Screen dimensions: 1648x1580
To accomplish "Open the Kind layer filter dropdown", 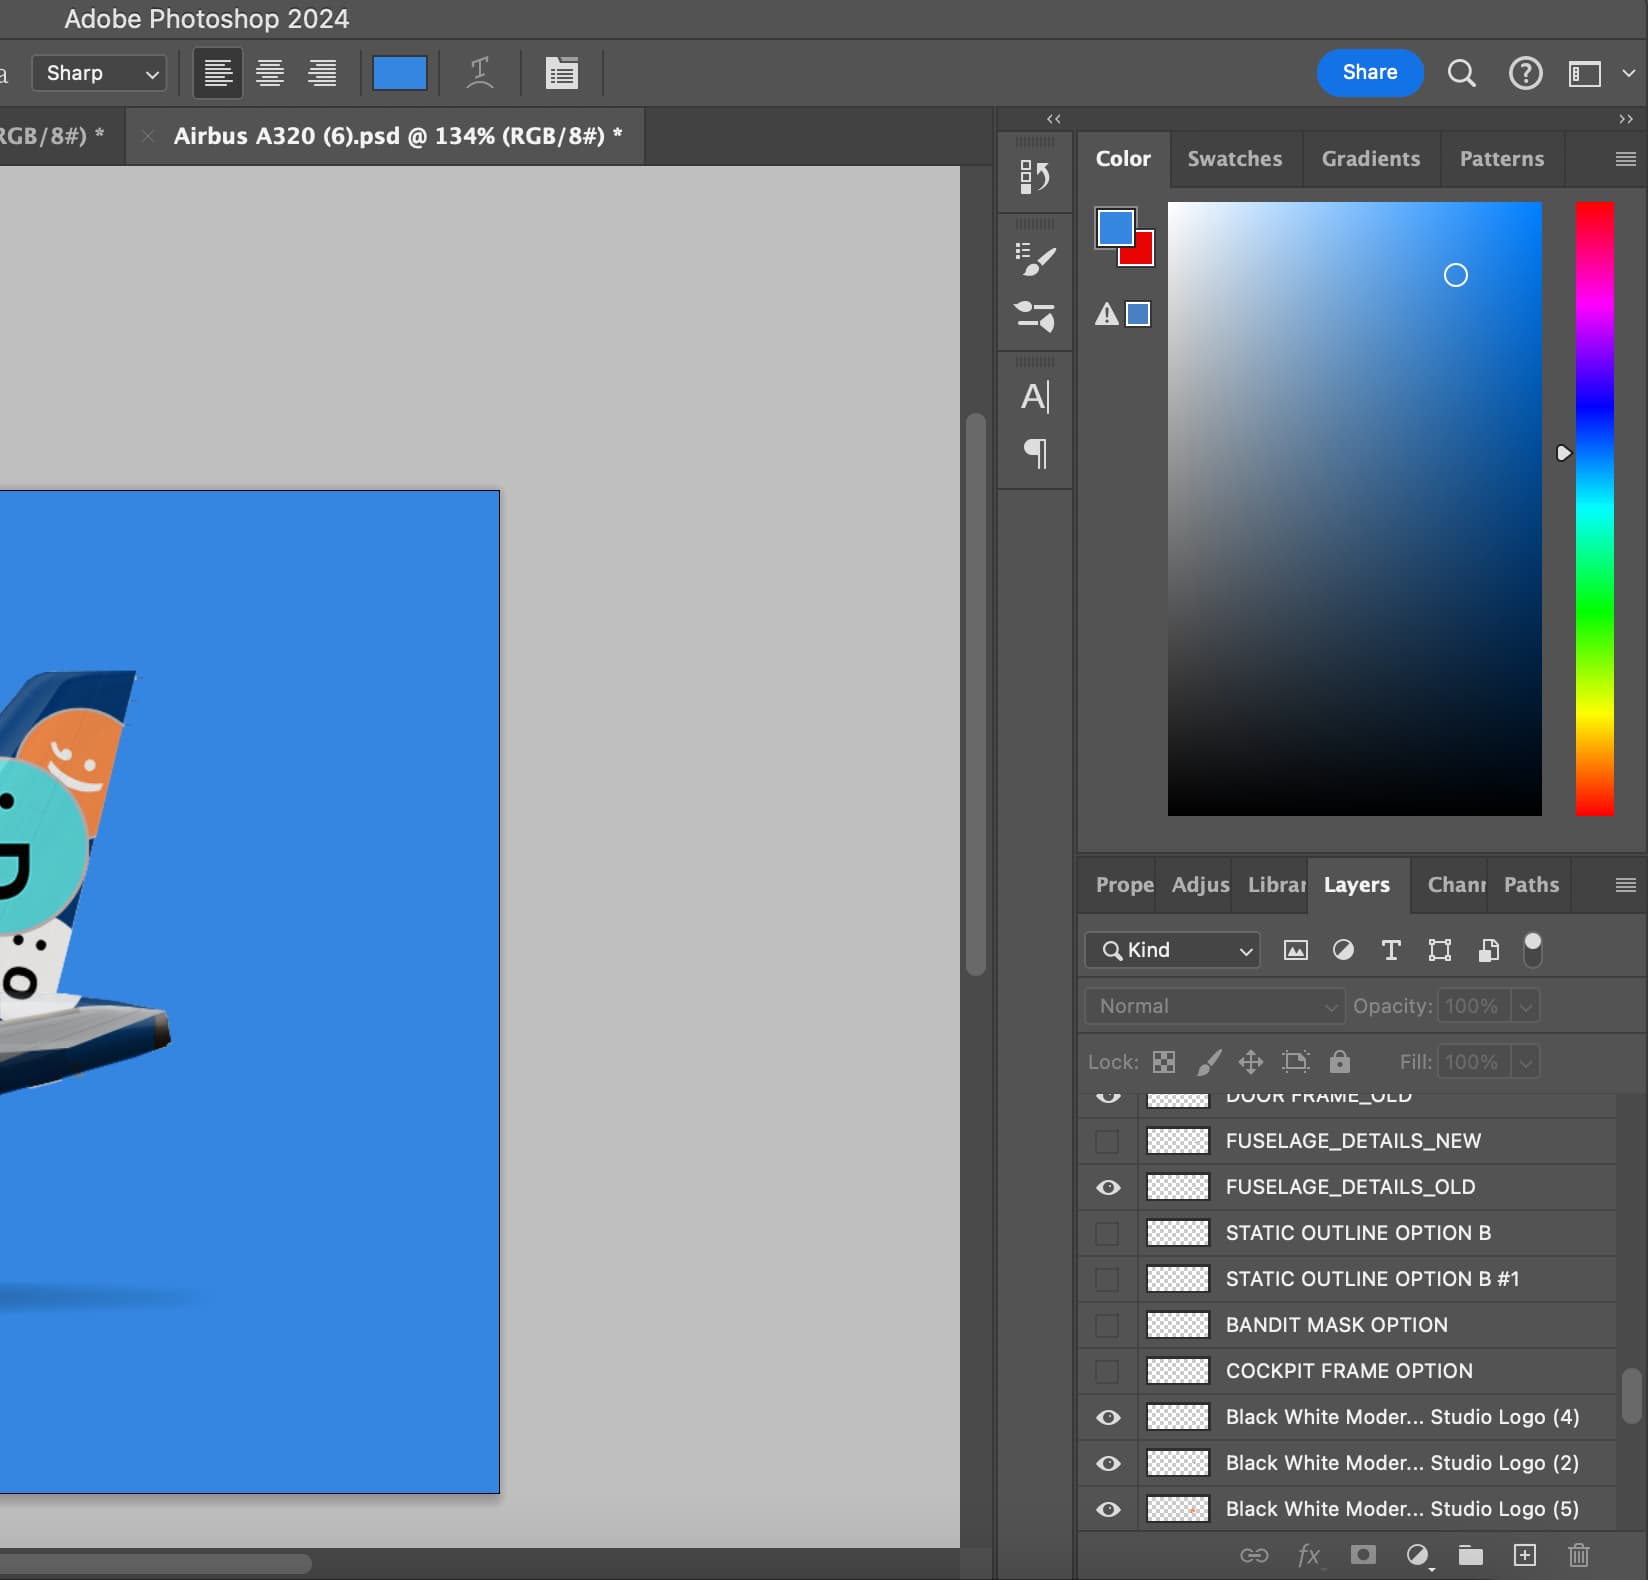I will (x=1173, y=950).
